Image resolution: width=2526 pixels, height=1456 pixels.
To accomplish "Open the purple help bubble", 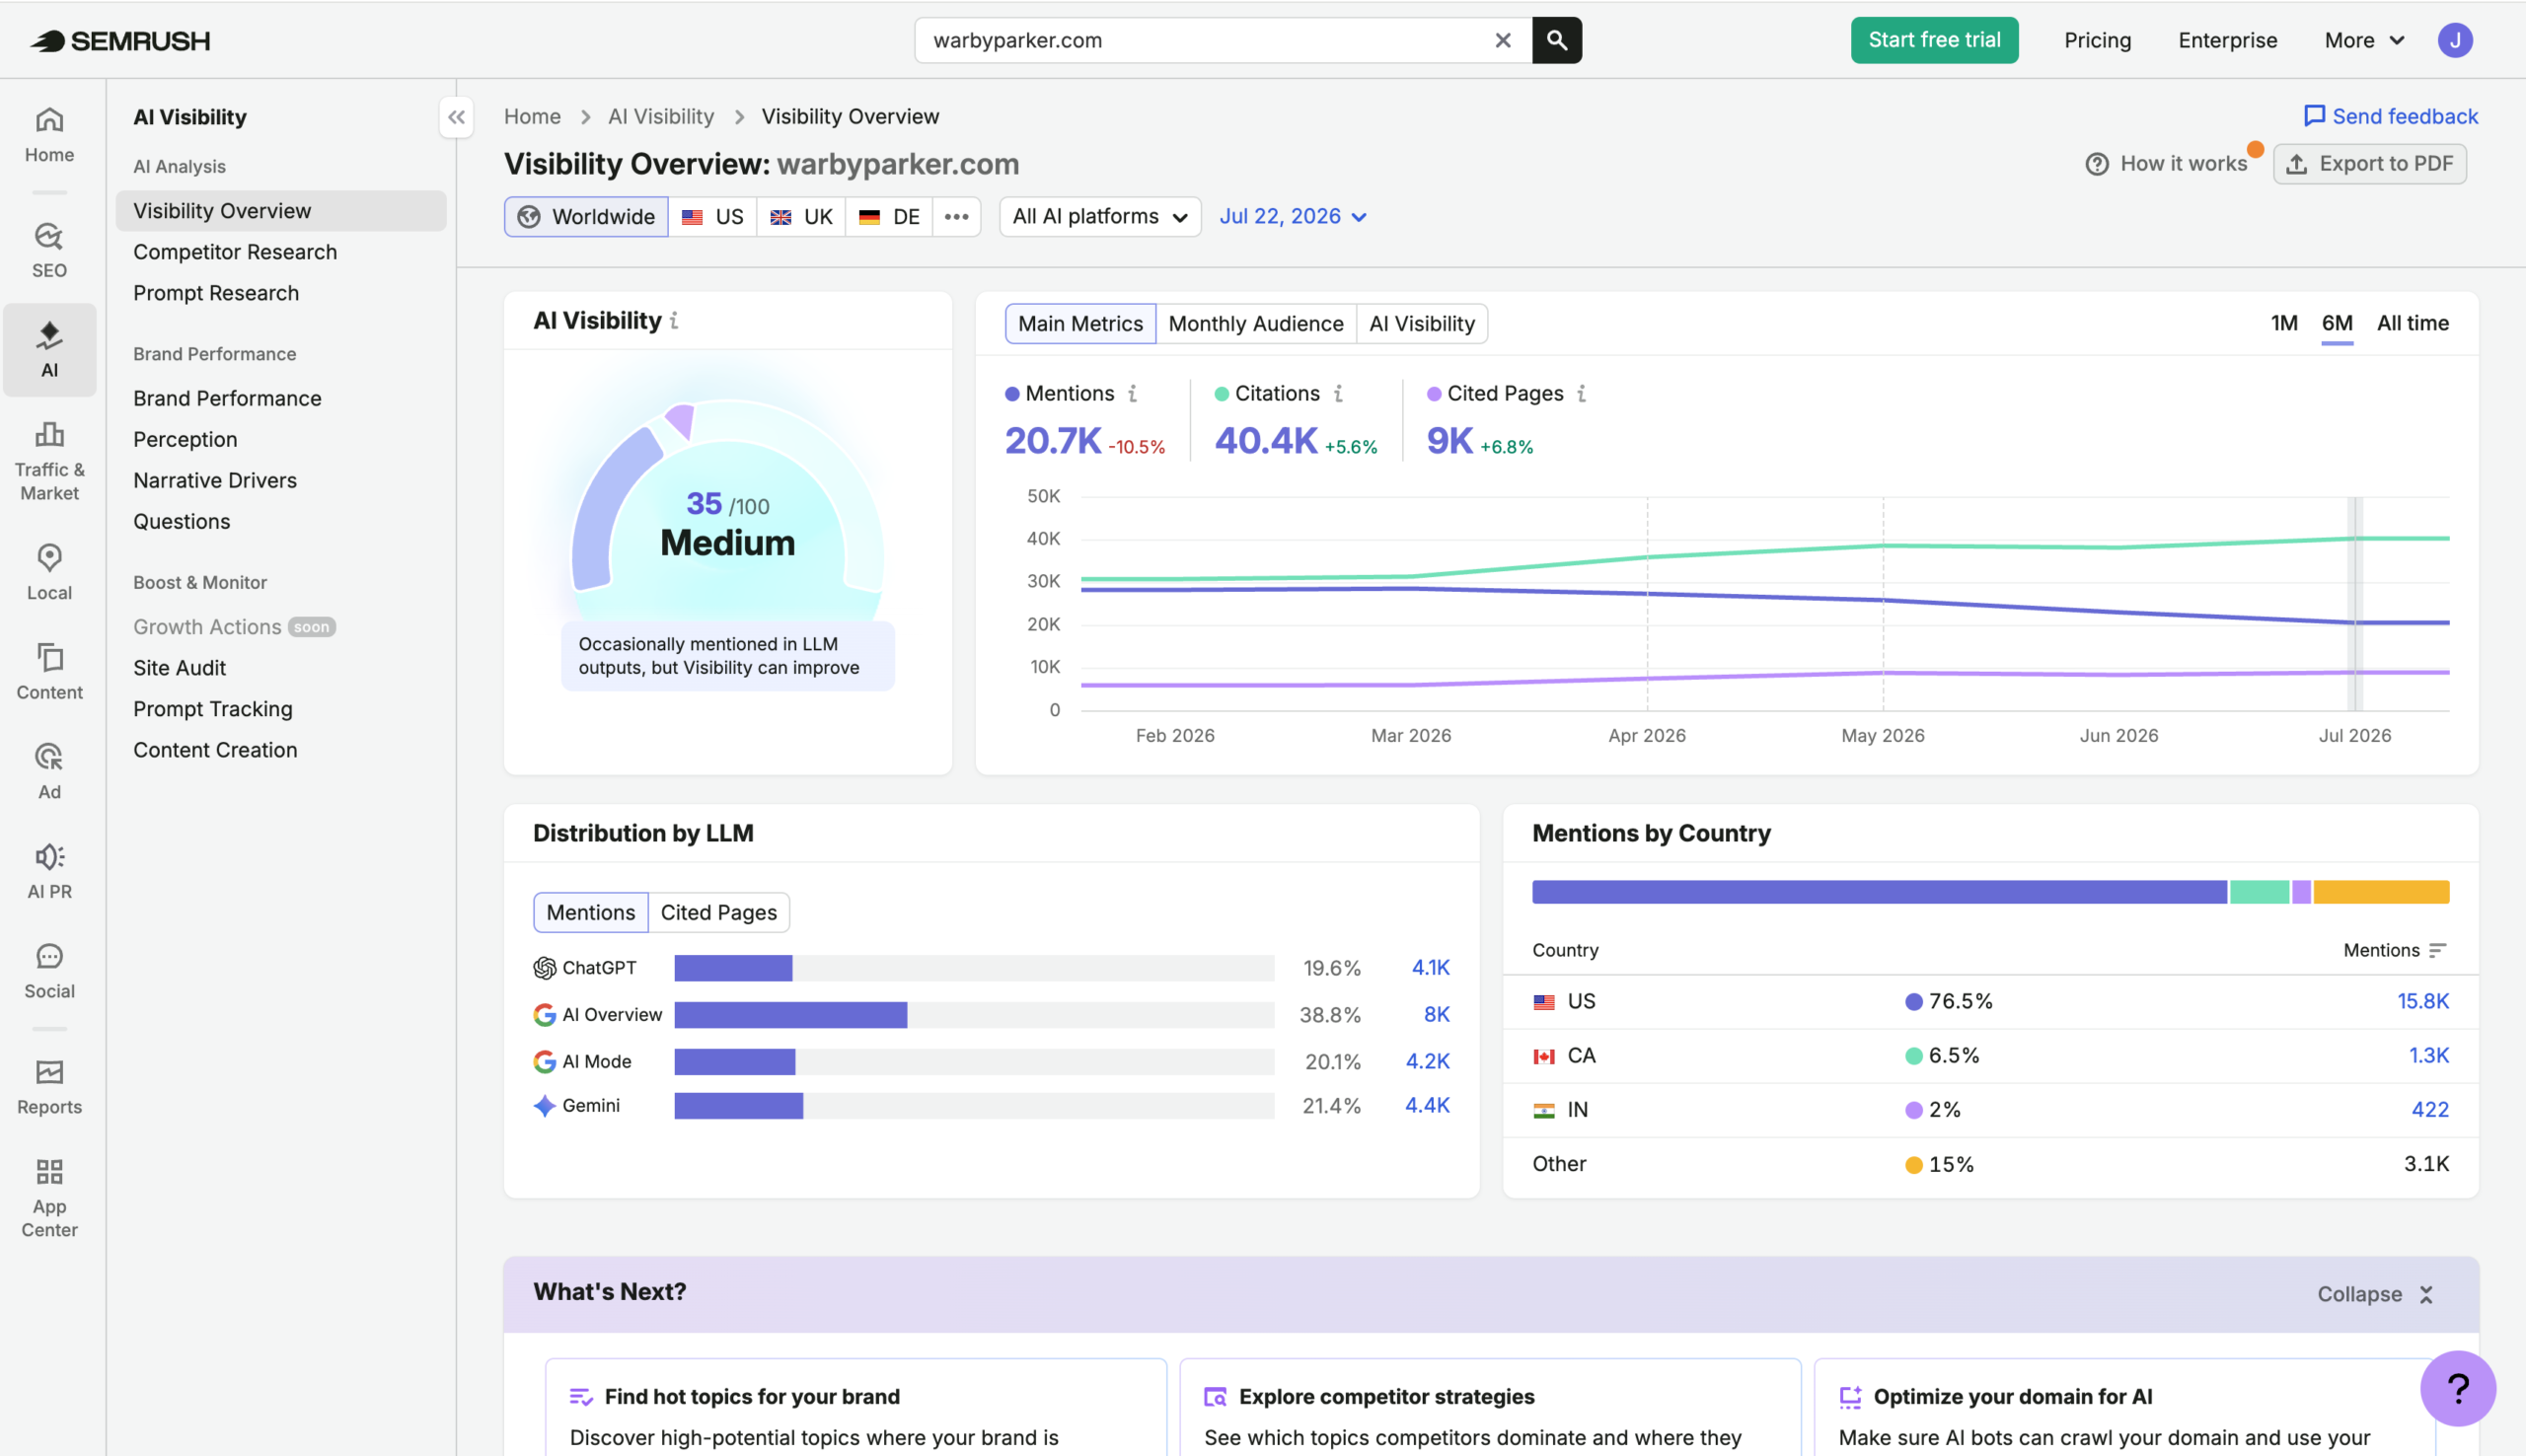I will [x=2457, y=1388].
